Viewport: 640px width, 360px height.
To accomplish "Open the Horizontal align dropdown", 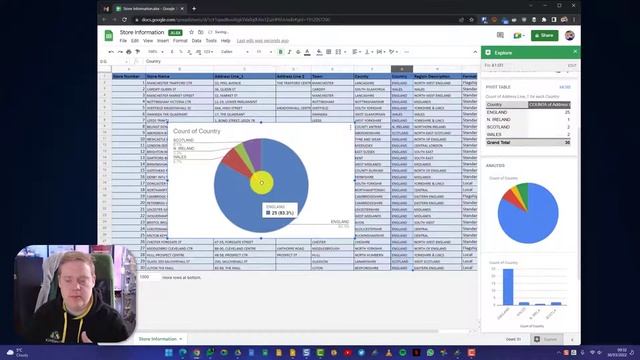I will [x=357, y=52].
